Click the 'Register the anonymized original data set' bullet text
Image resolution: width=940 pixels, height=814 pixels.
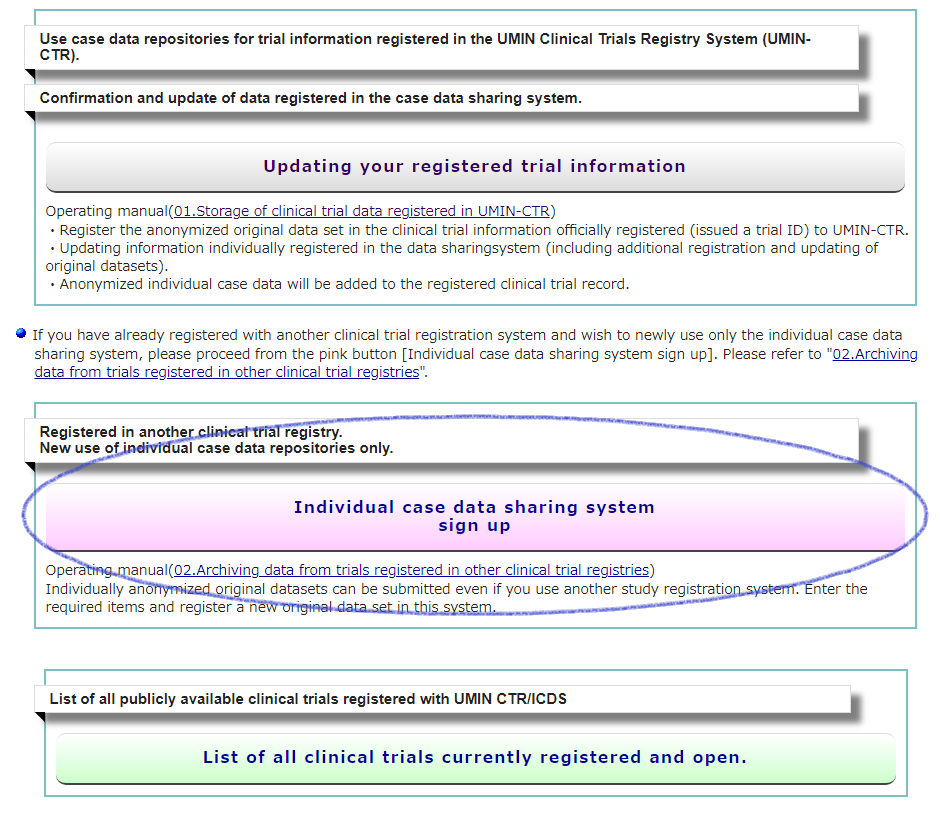coord(480,230)
